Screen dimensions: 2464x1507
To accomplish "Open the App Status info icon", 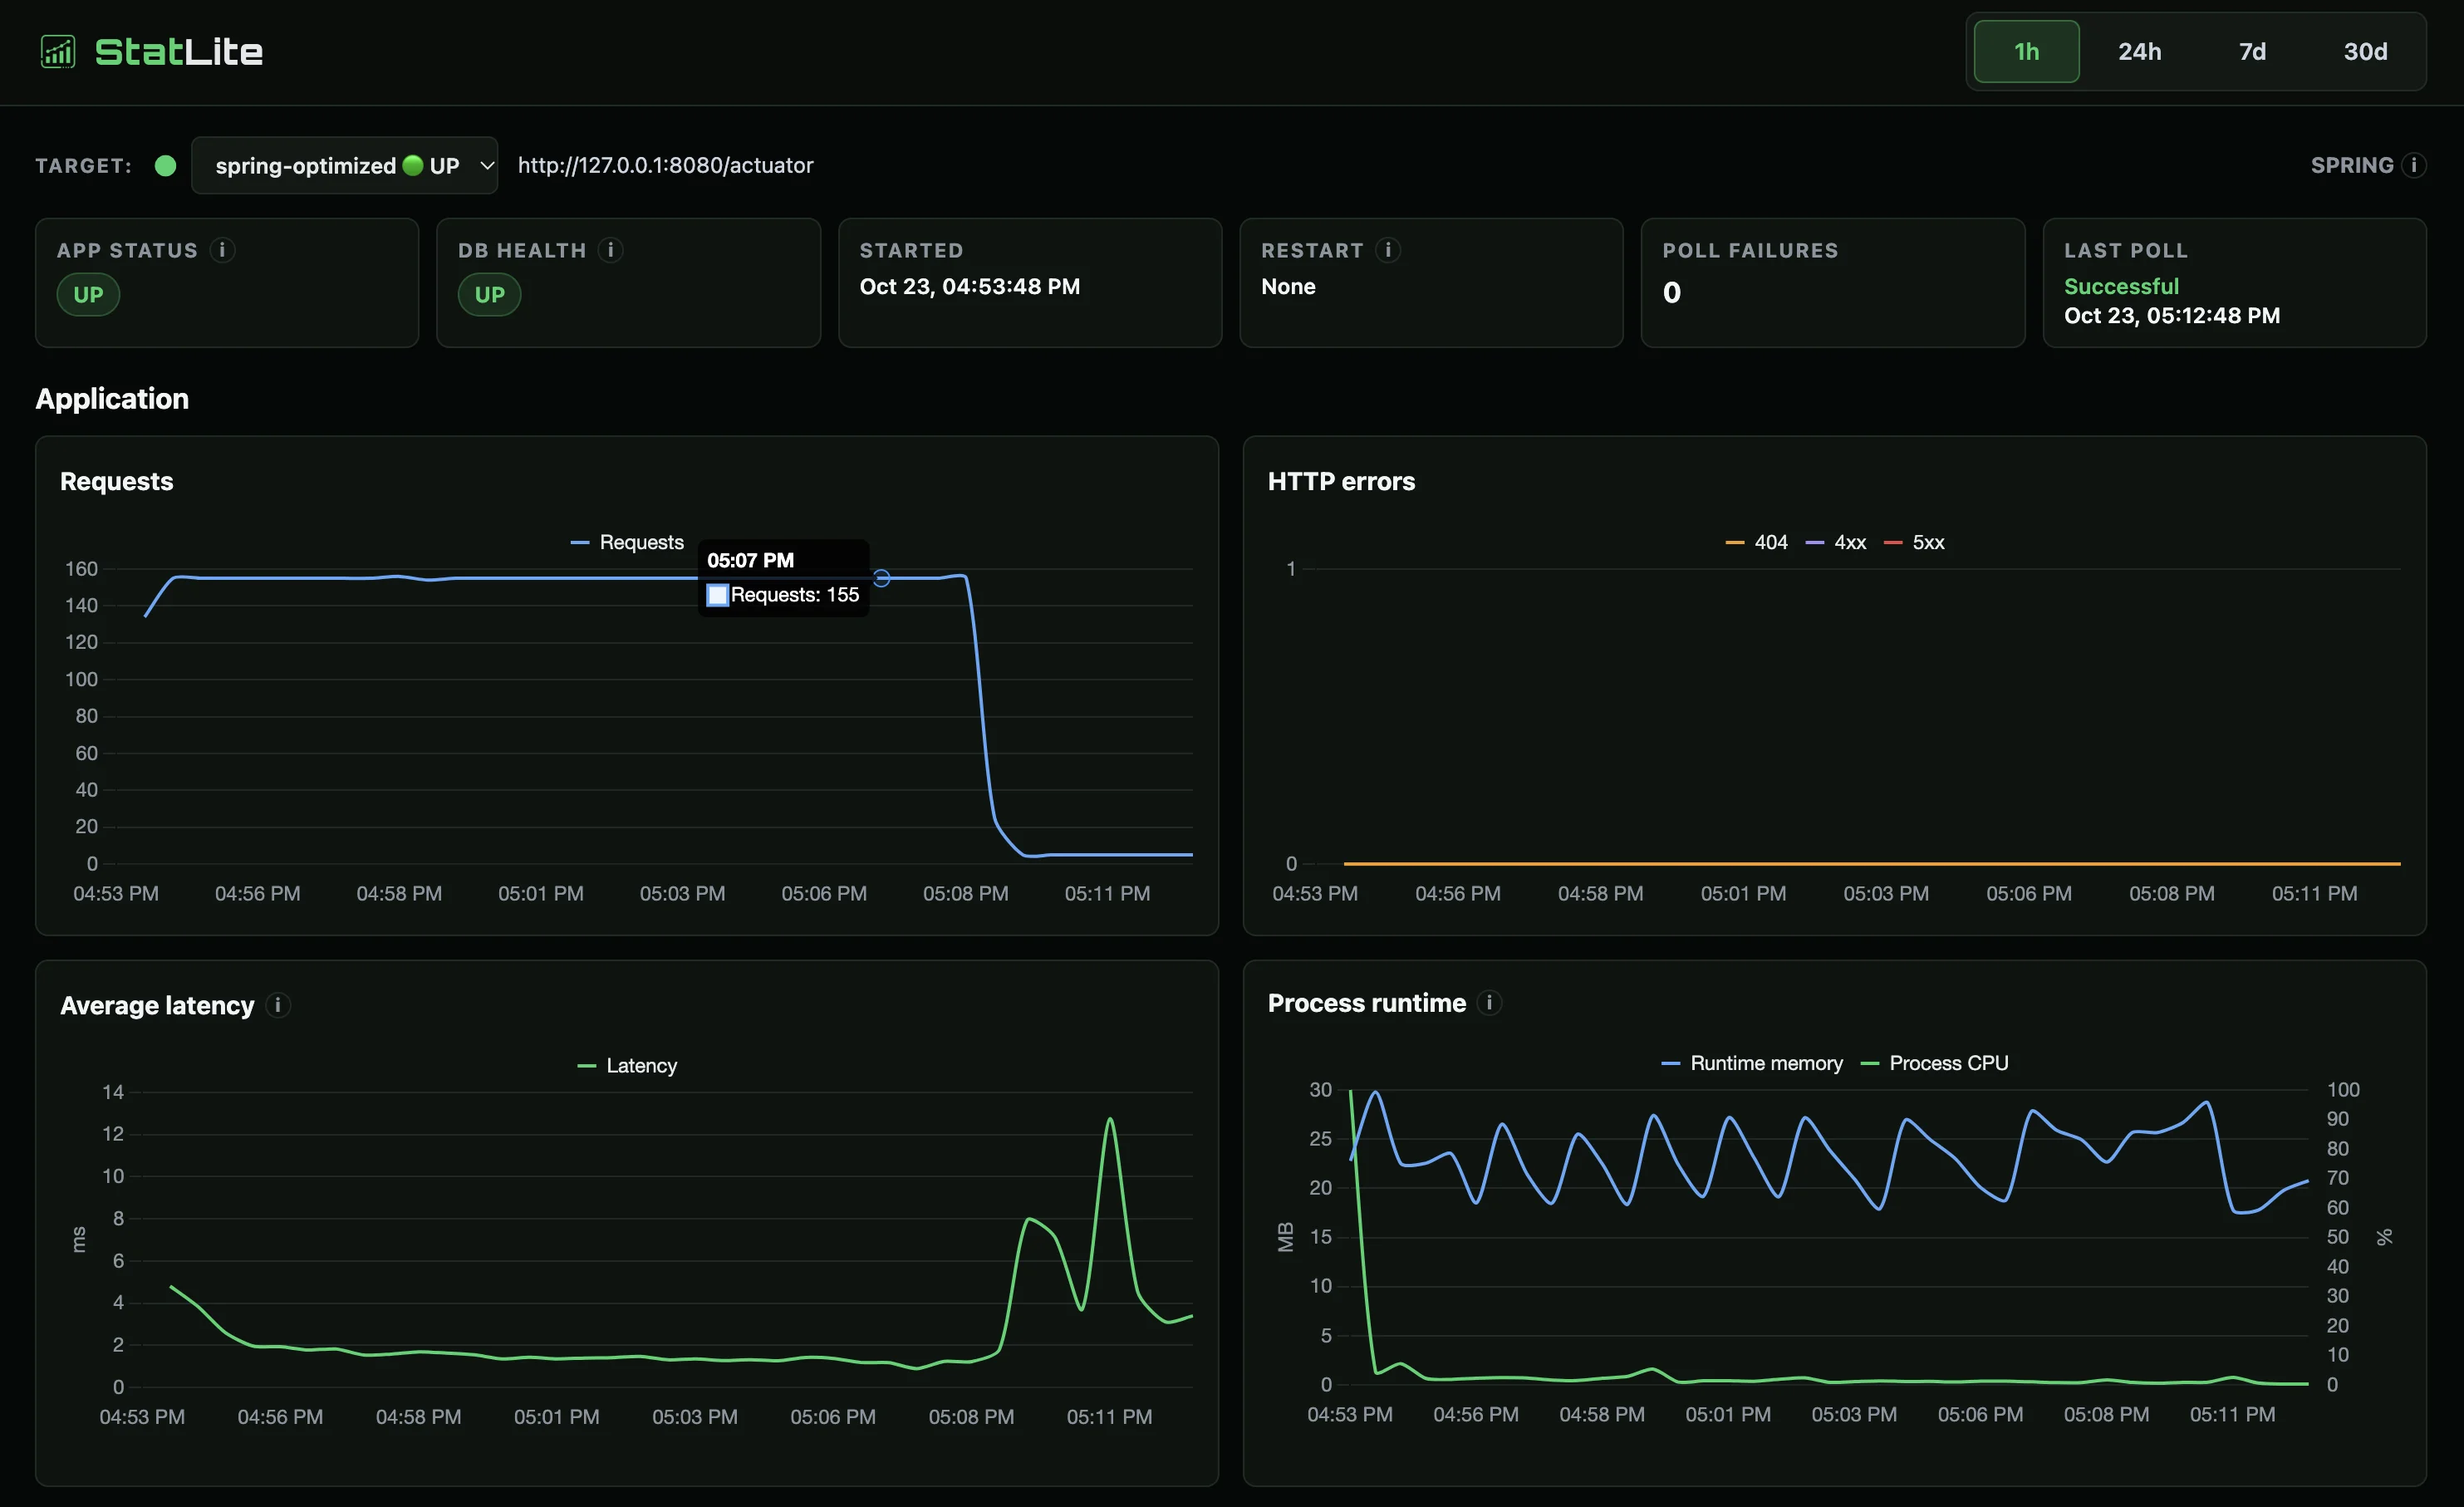I will (223, 250).
